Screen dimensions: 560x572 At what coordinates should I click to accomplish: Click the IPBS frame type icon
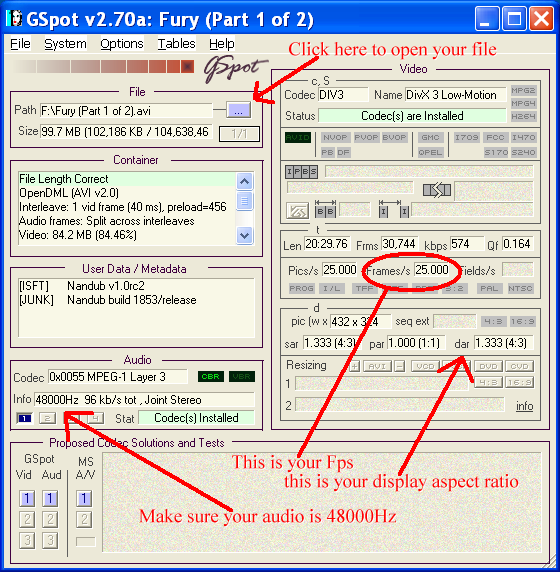301,171
